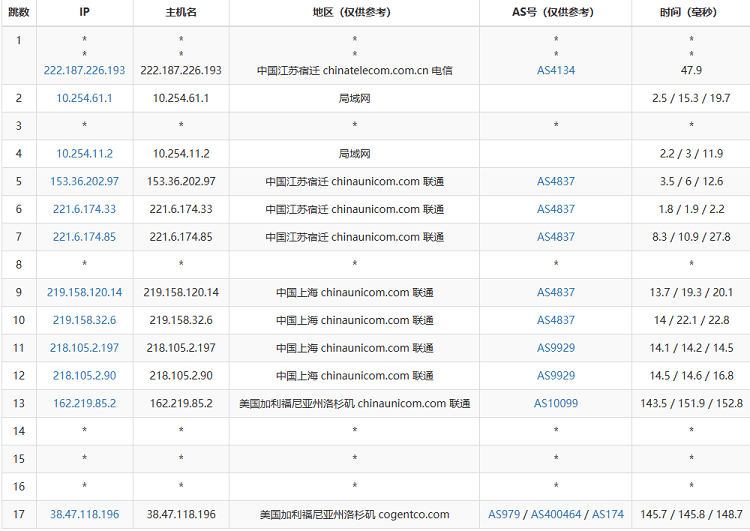This screenshot has width=750, height=531.
Task: Select hostname cell 218.105.2.90
Action: coord(181,376)
